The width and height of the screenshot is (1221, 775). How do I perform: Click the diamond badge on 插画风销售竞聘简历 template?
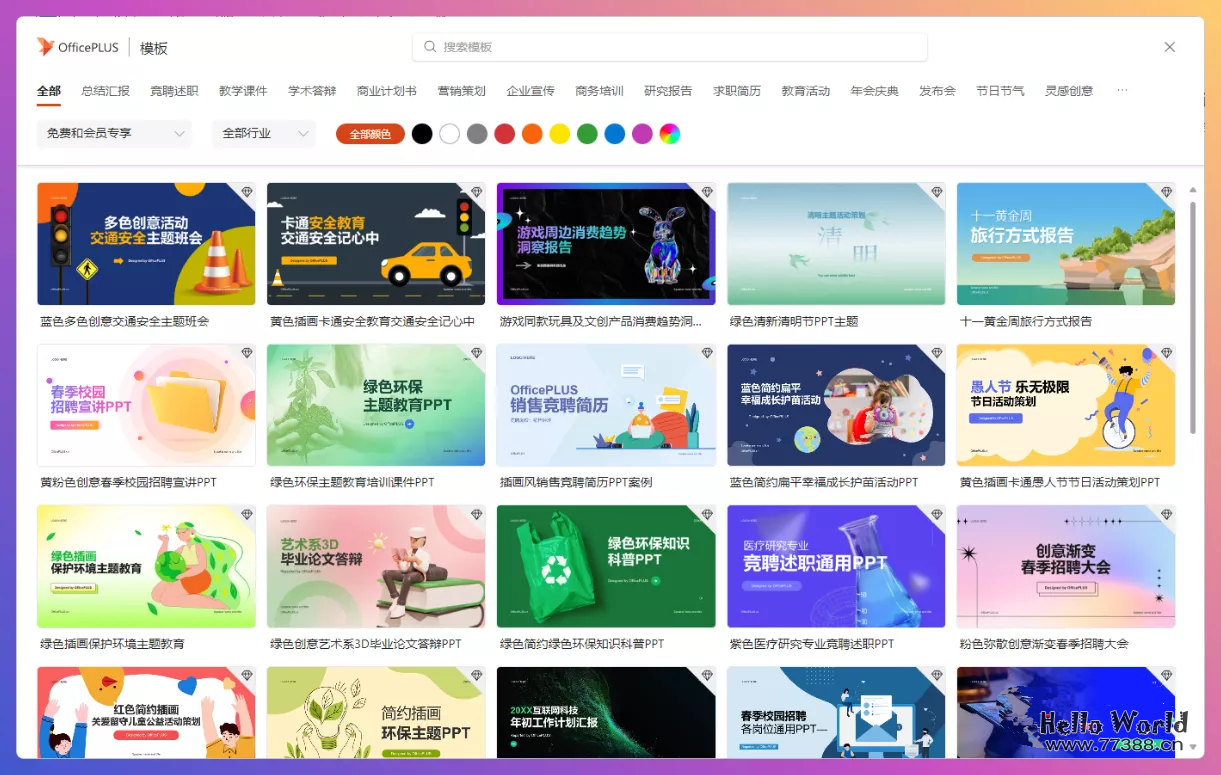(x=706, y=353)
